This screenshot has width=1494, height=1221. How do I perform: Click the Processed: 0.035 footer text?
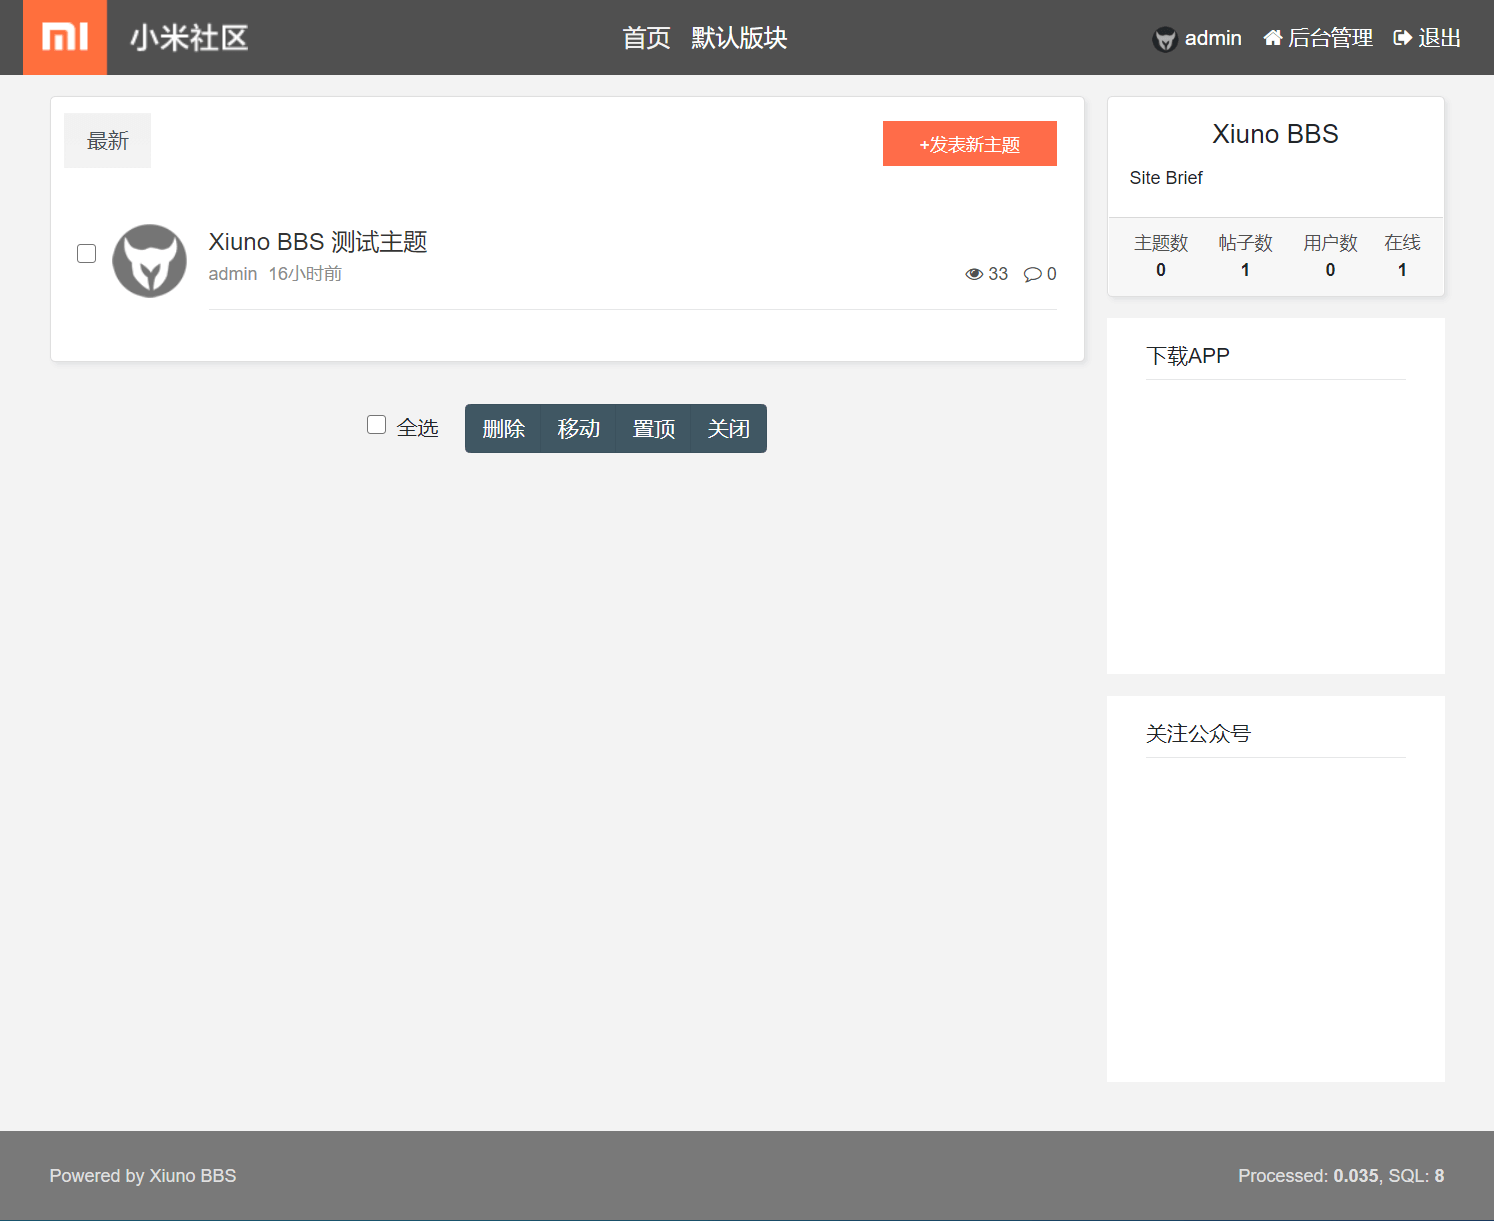click(x=1308, y=1176)
